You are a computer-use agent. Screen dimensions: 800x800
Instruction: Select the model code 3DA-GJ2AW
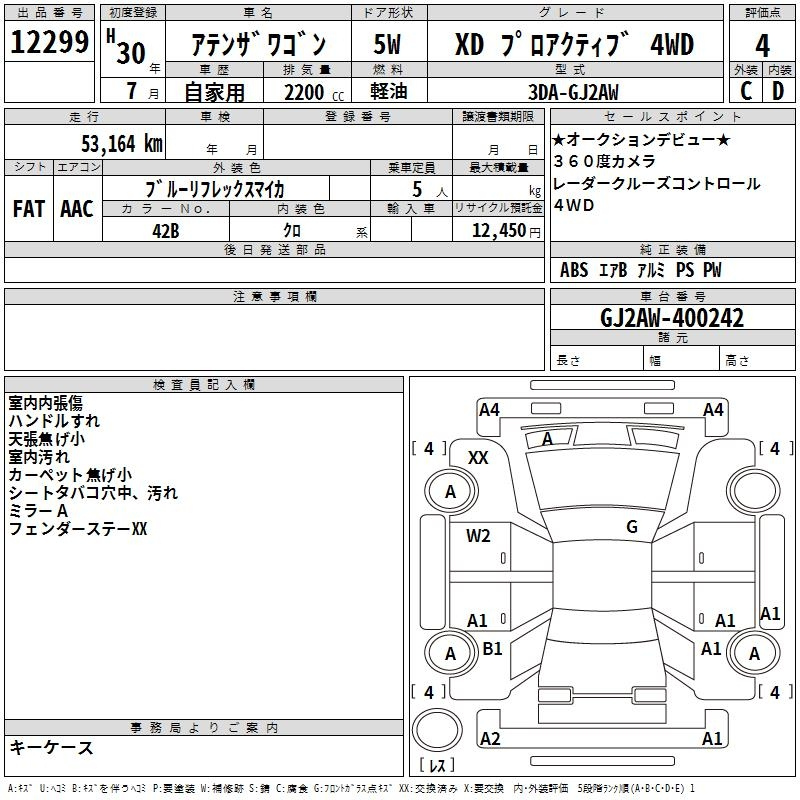(573, 92)
